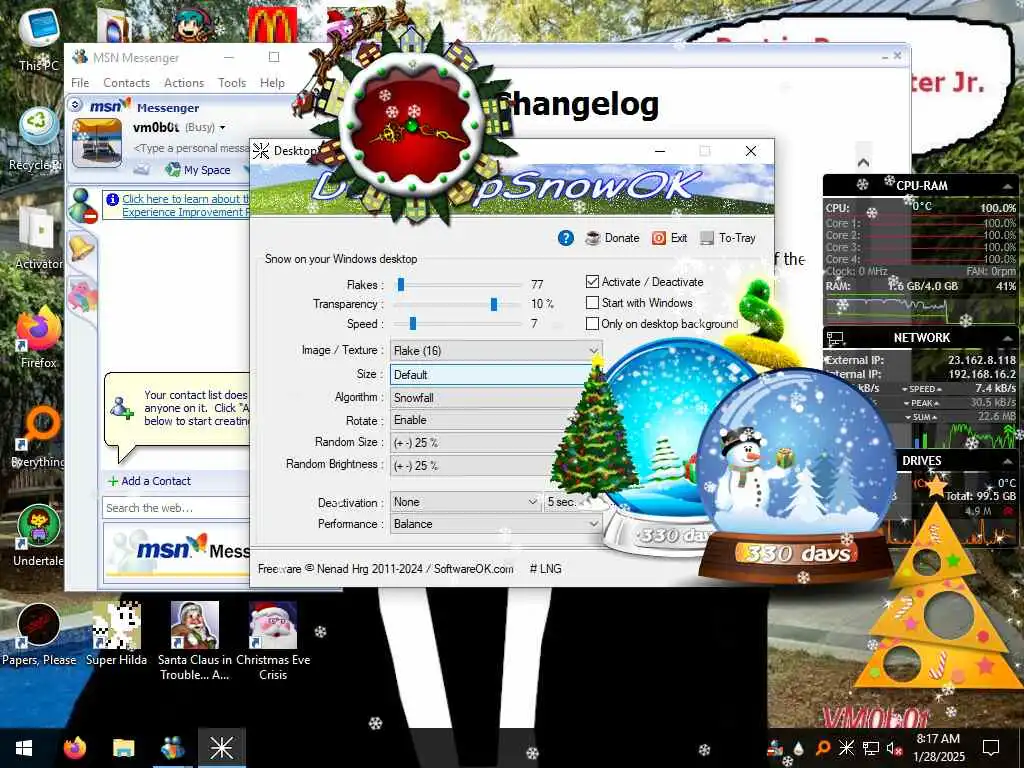Image resolution: width=1024 pixels, height=768 pixels.
Task: Open the Everything tray search icon
Action: coord(823,748)
